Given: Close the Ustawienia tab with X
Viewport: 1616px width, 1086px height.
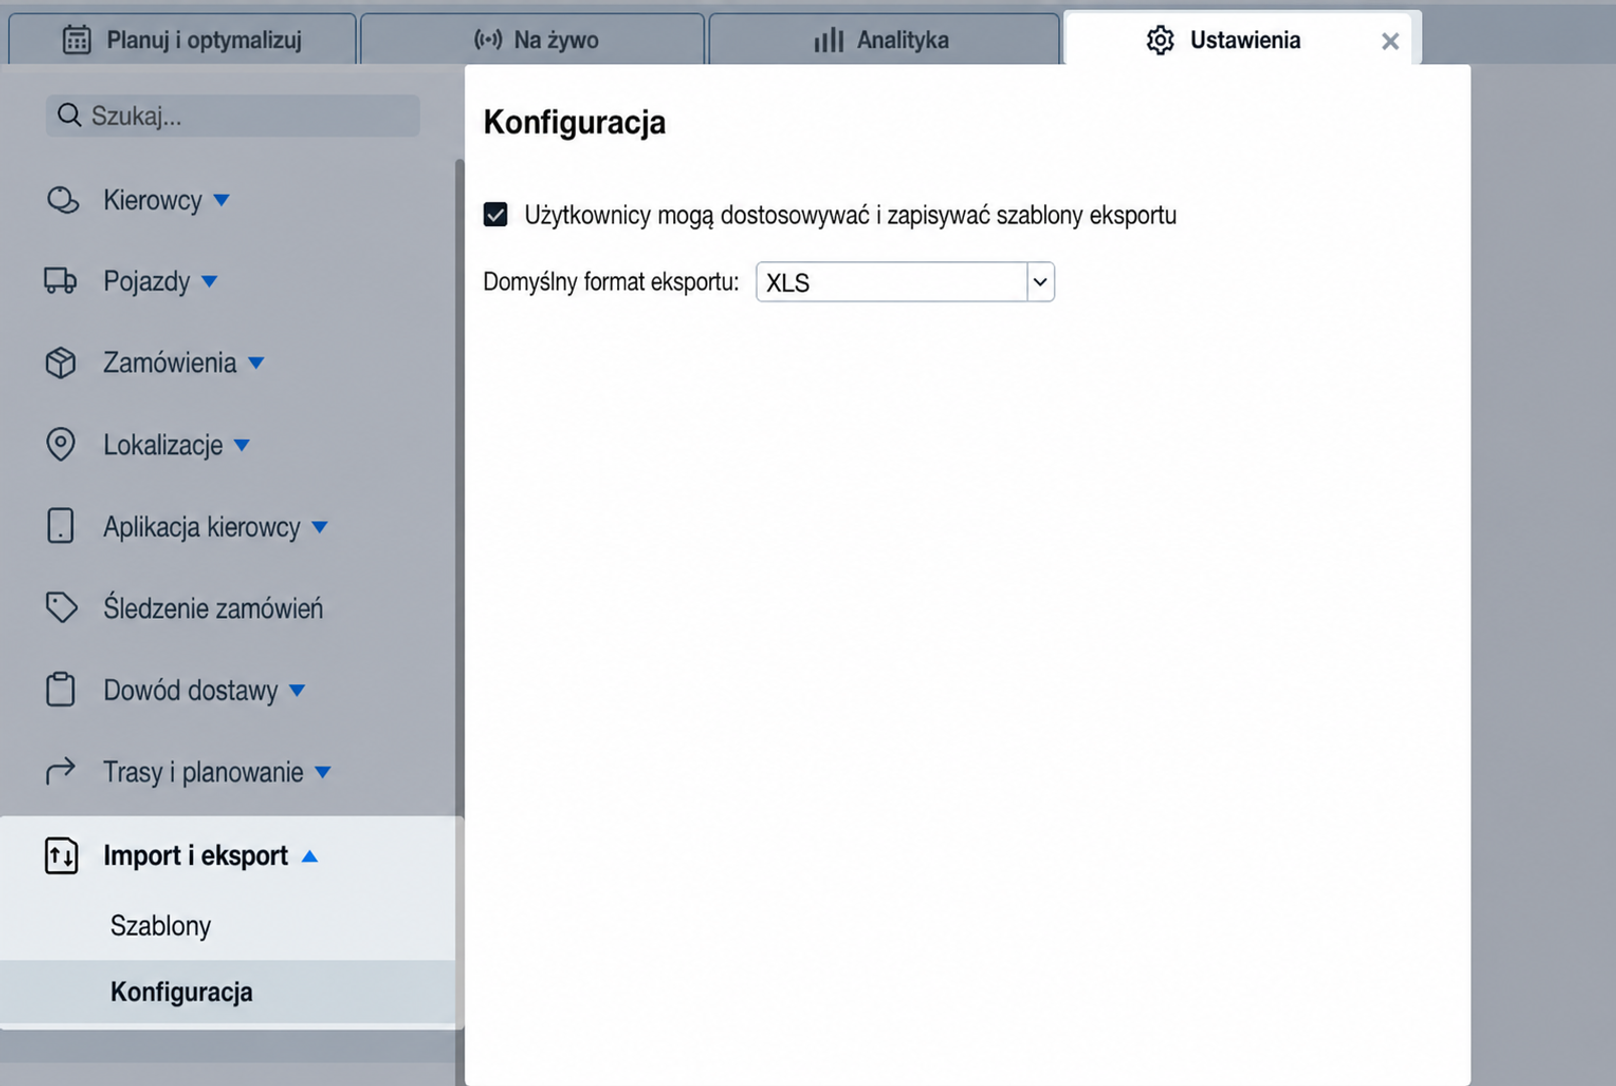Looking at the screenshot, I should click(1390, 41).
